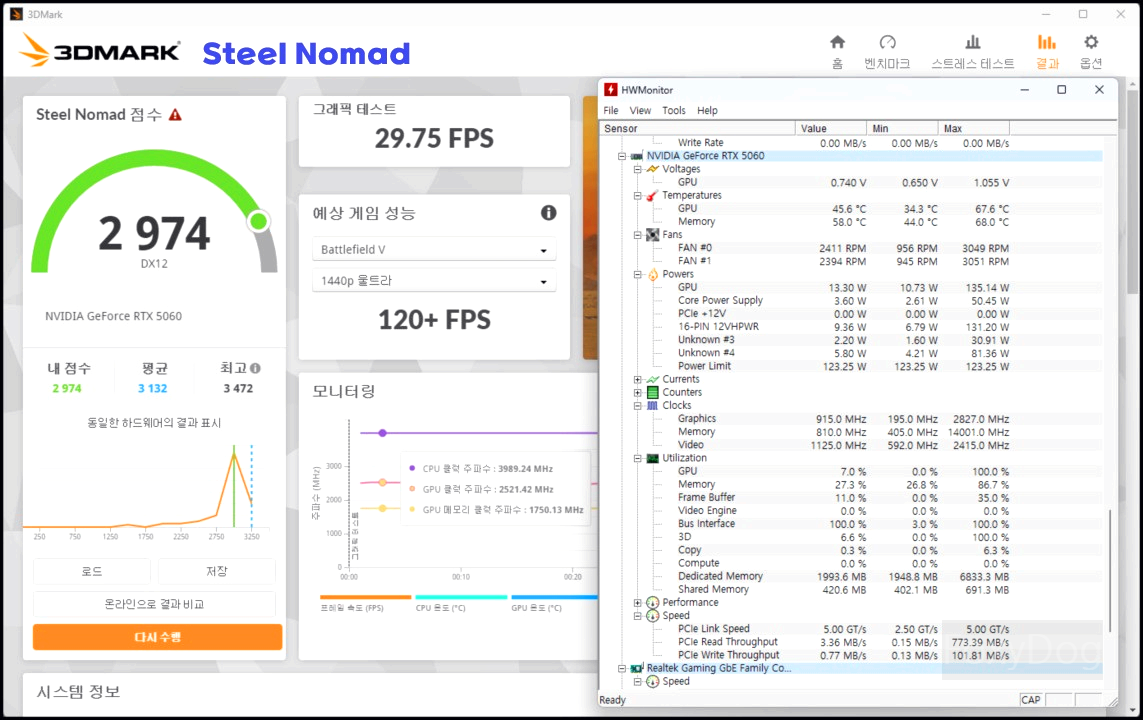The image size is (1143, 720).
Task: Click the Sensor column header
Action: click(698, 128)
